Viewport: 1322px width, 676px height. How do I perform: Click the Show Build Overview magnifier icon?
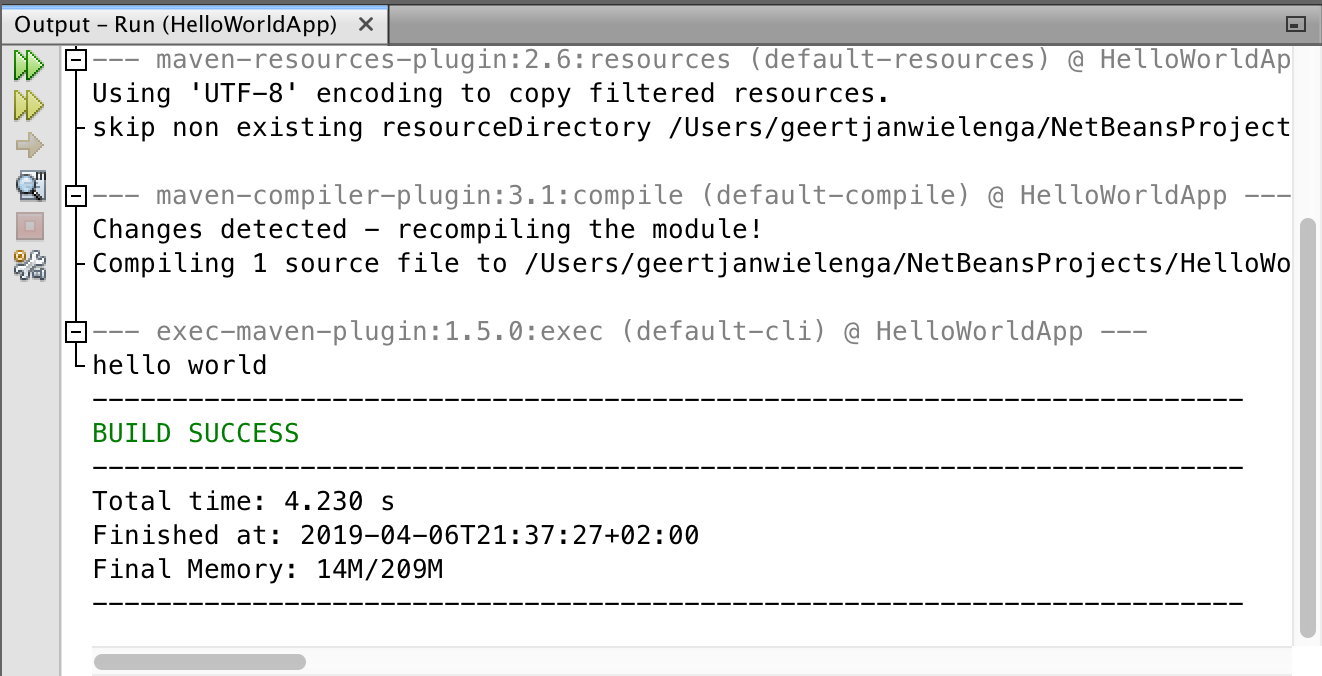[x=29, y=185]
